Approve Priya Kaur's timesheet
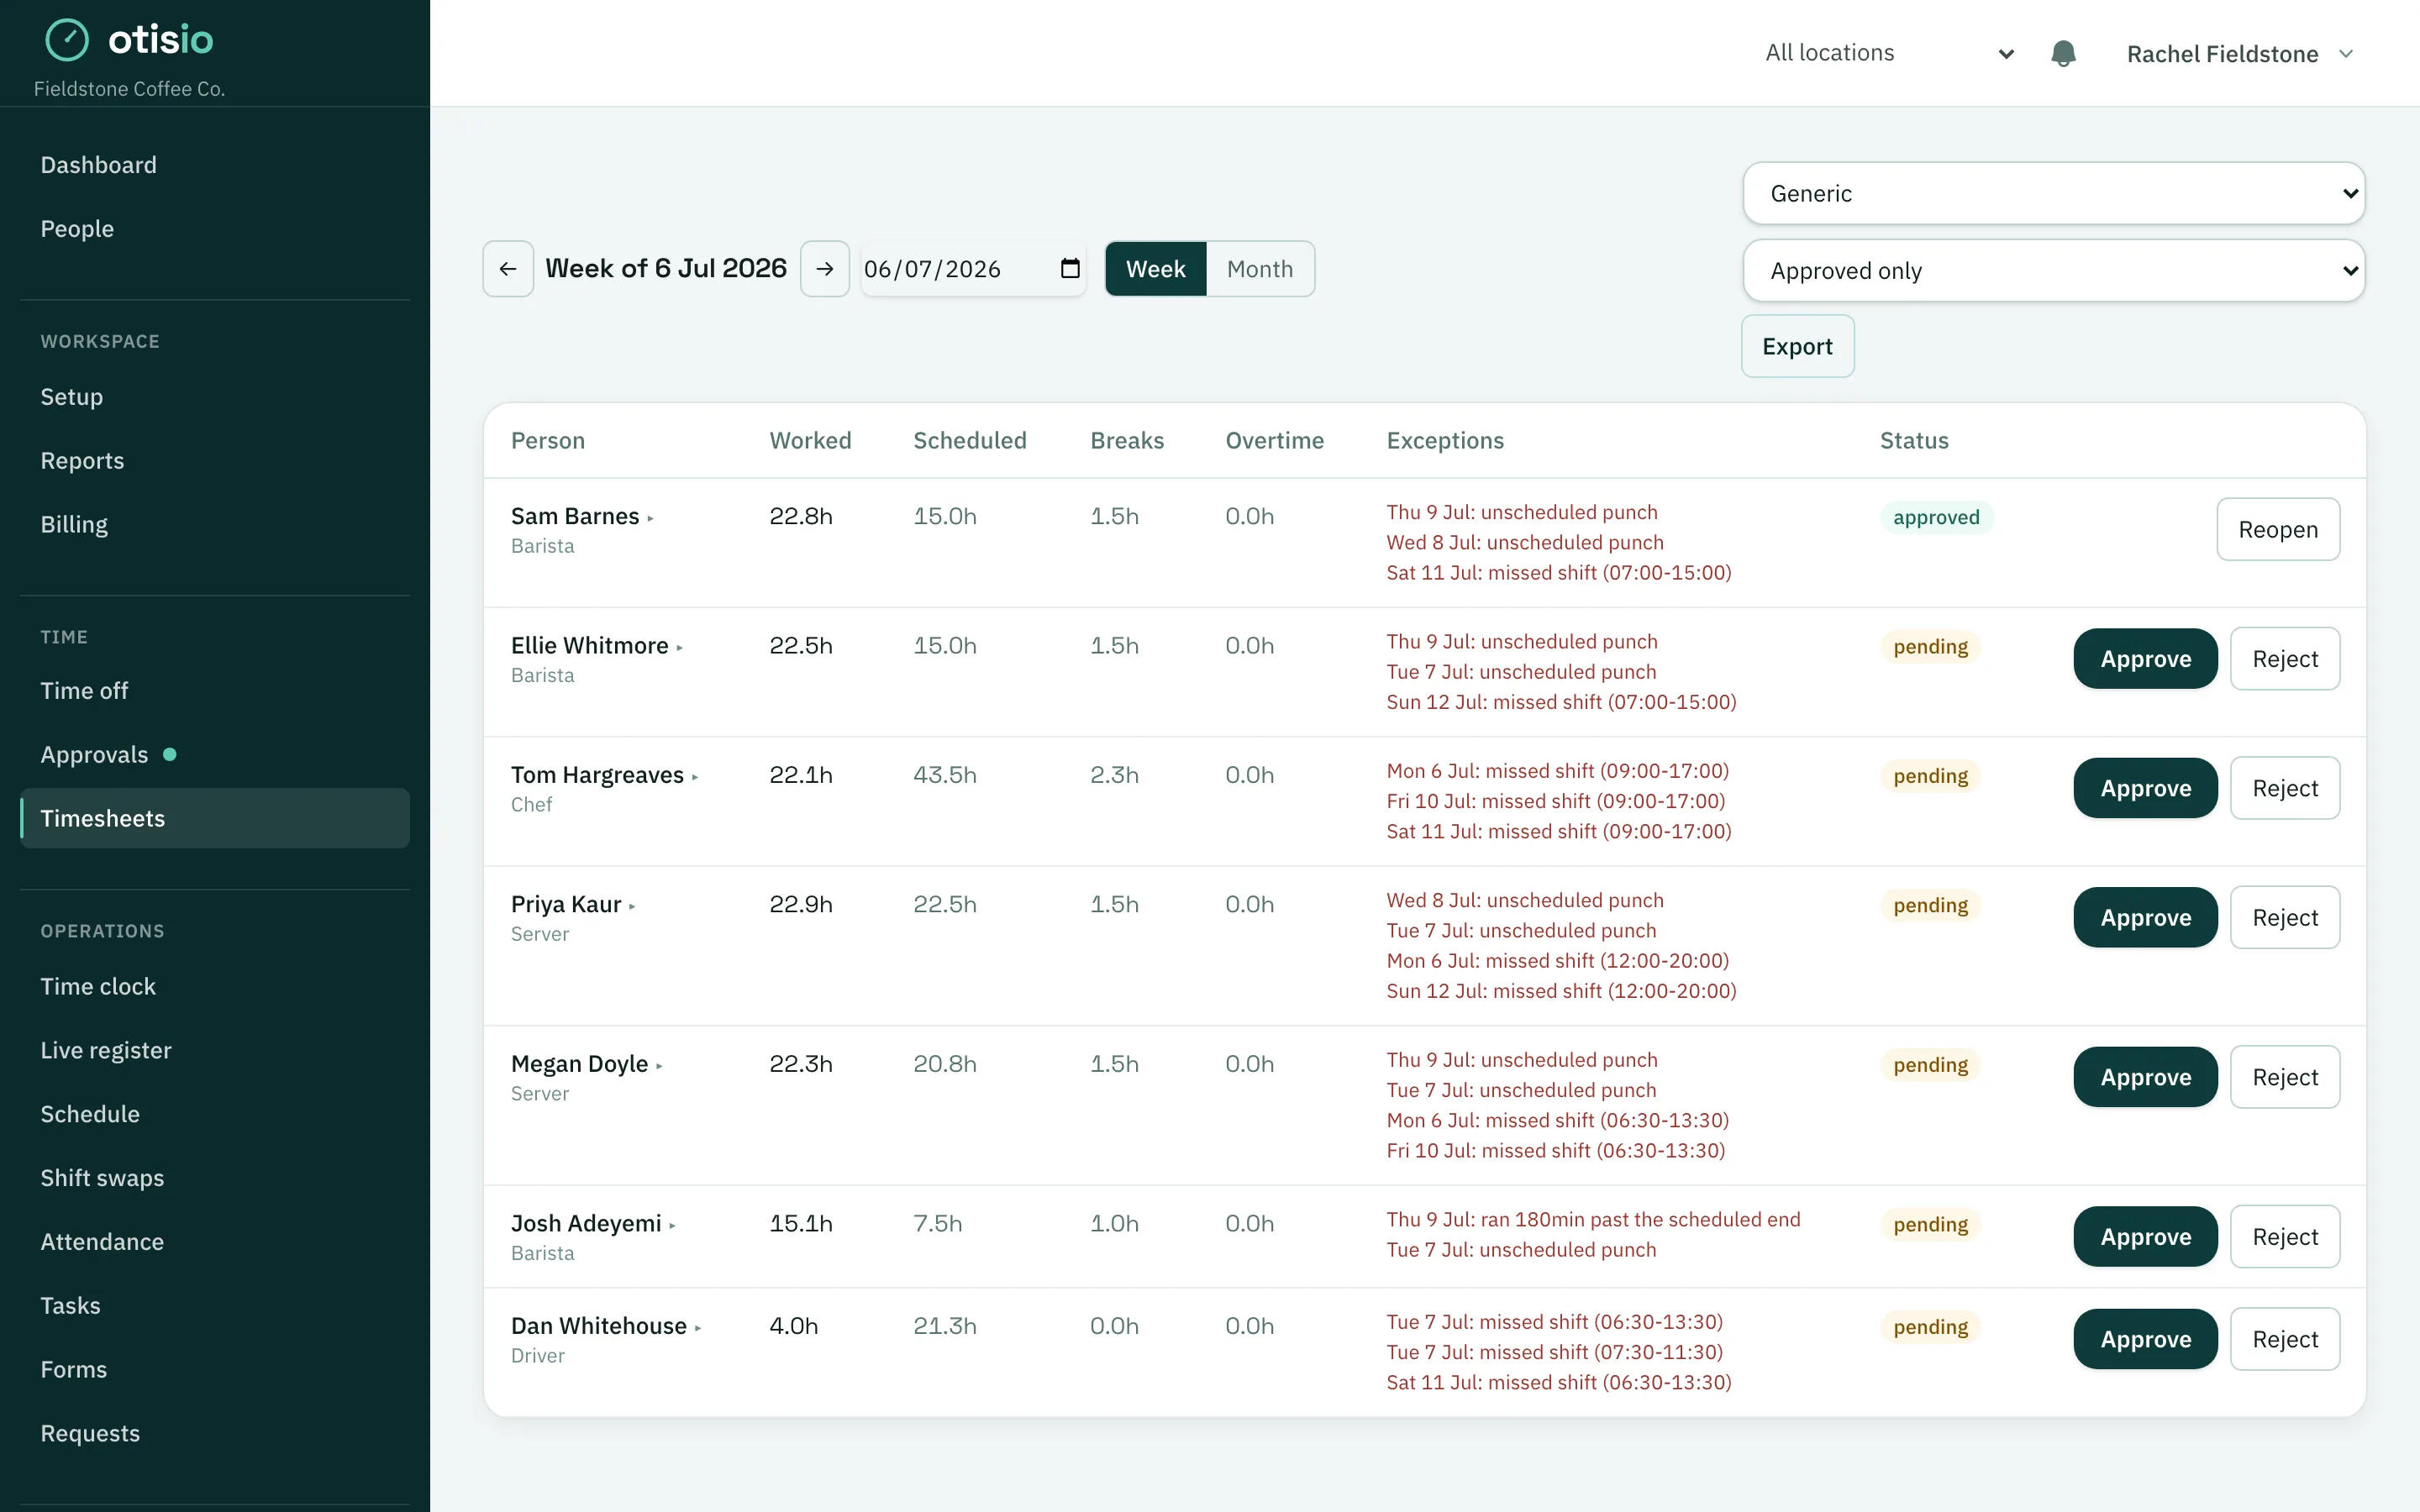 pos(2145,917)
